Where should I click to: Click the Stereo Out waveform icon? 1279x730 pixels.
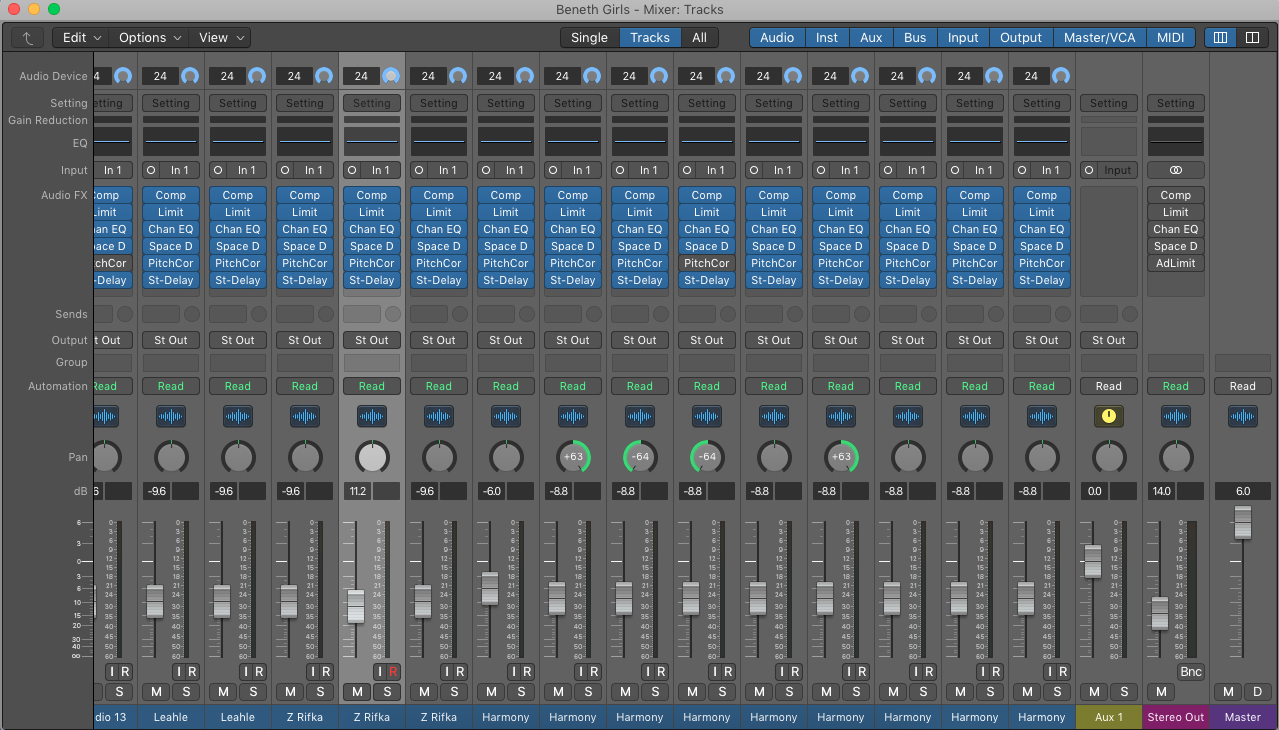(1175, 417)
